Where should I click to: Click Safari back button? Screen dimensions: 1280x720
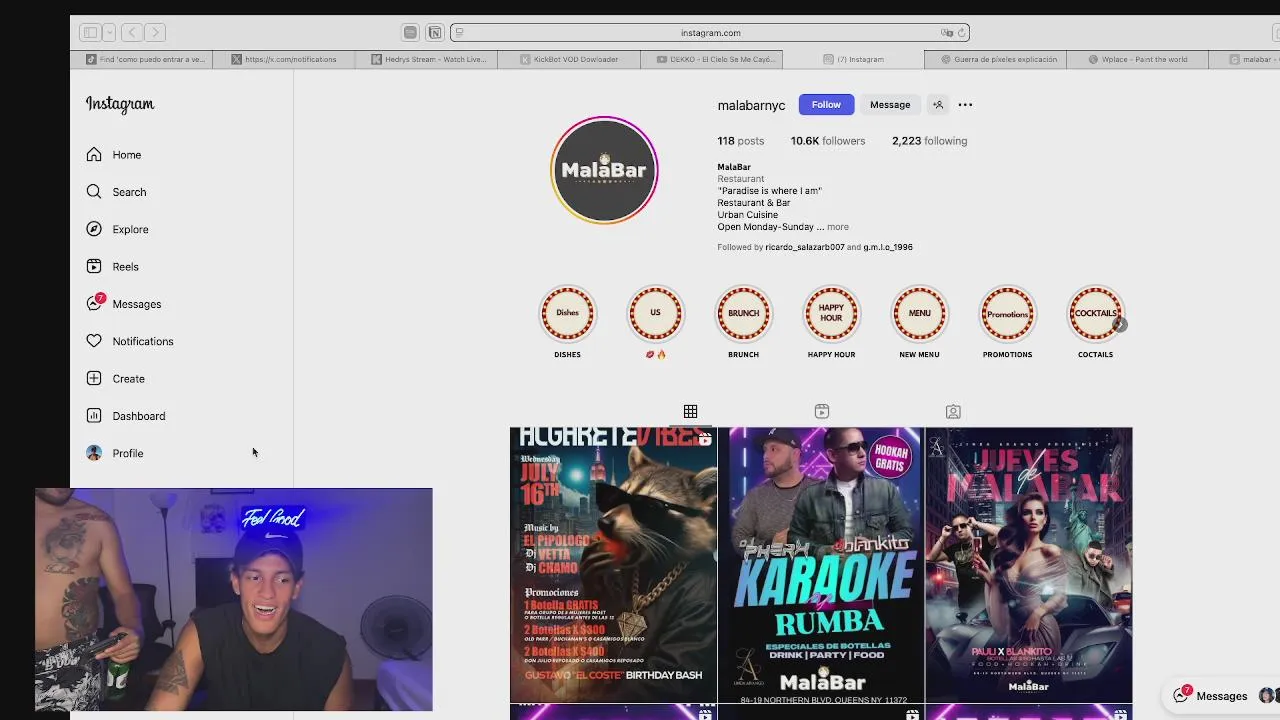pos(131,33)
